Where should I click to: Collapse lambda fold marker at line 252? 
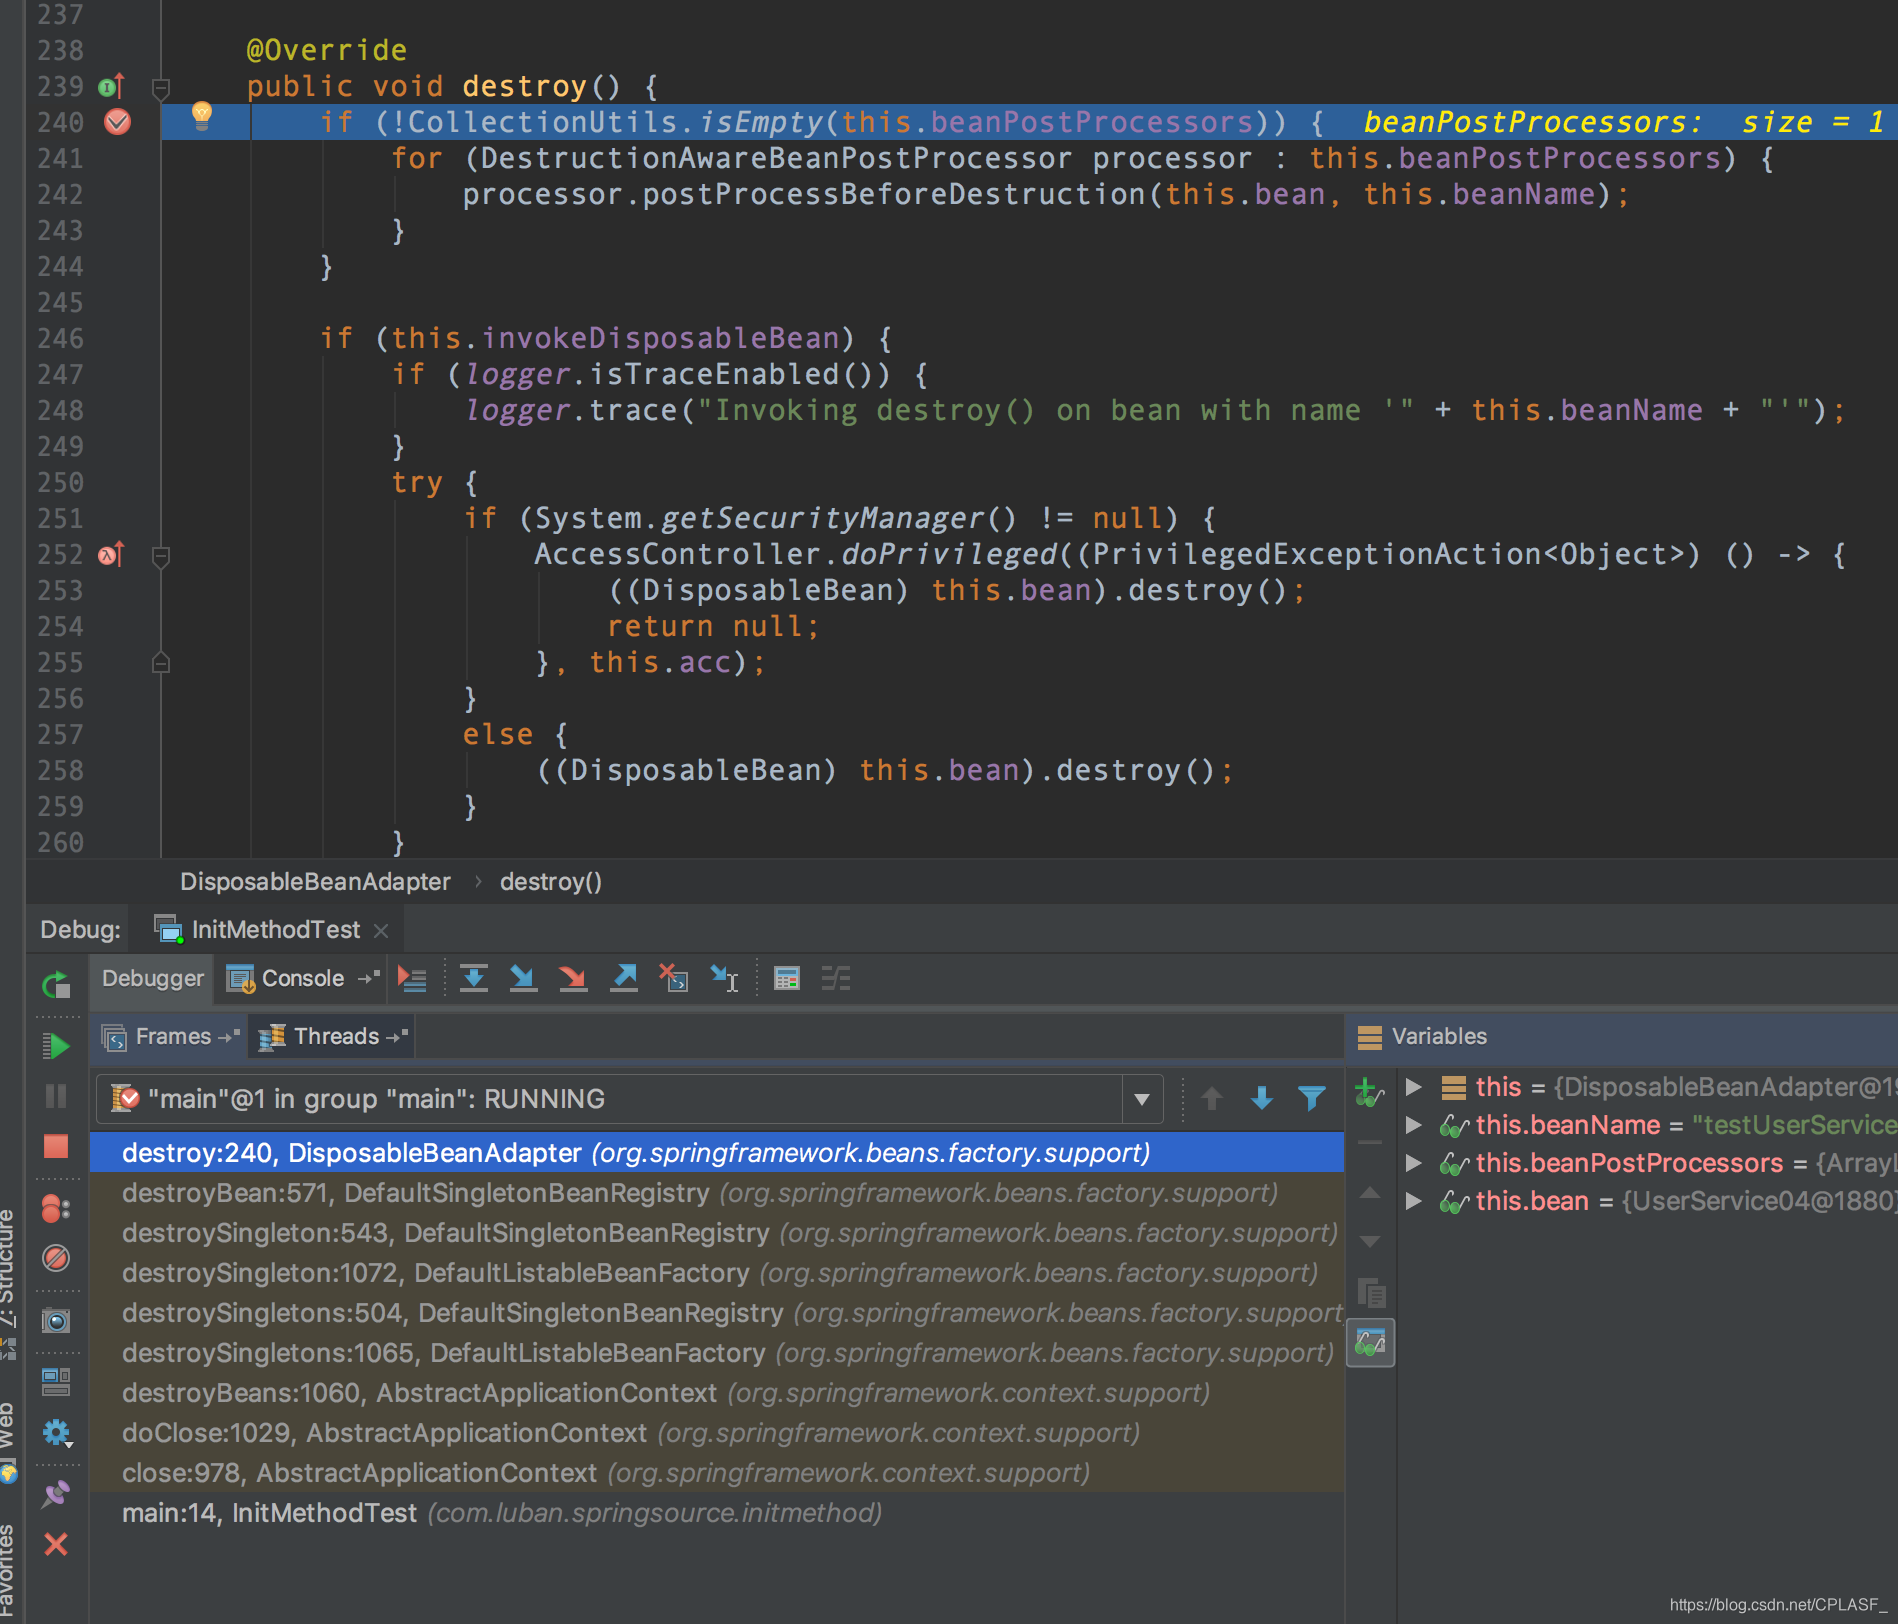160,555
